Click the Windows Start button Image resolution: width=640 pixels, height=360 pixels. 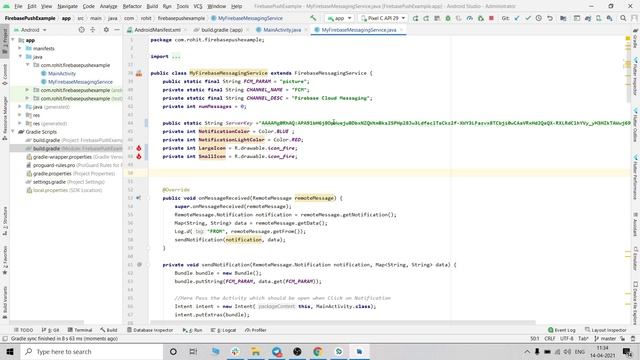(10, 351)
